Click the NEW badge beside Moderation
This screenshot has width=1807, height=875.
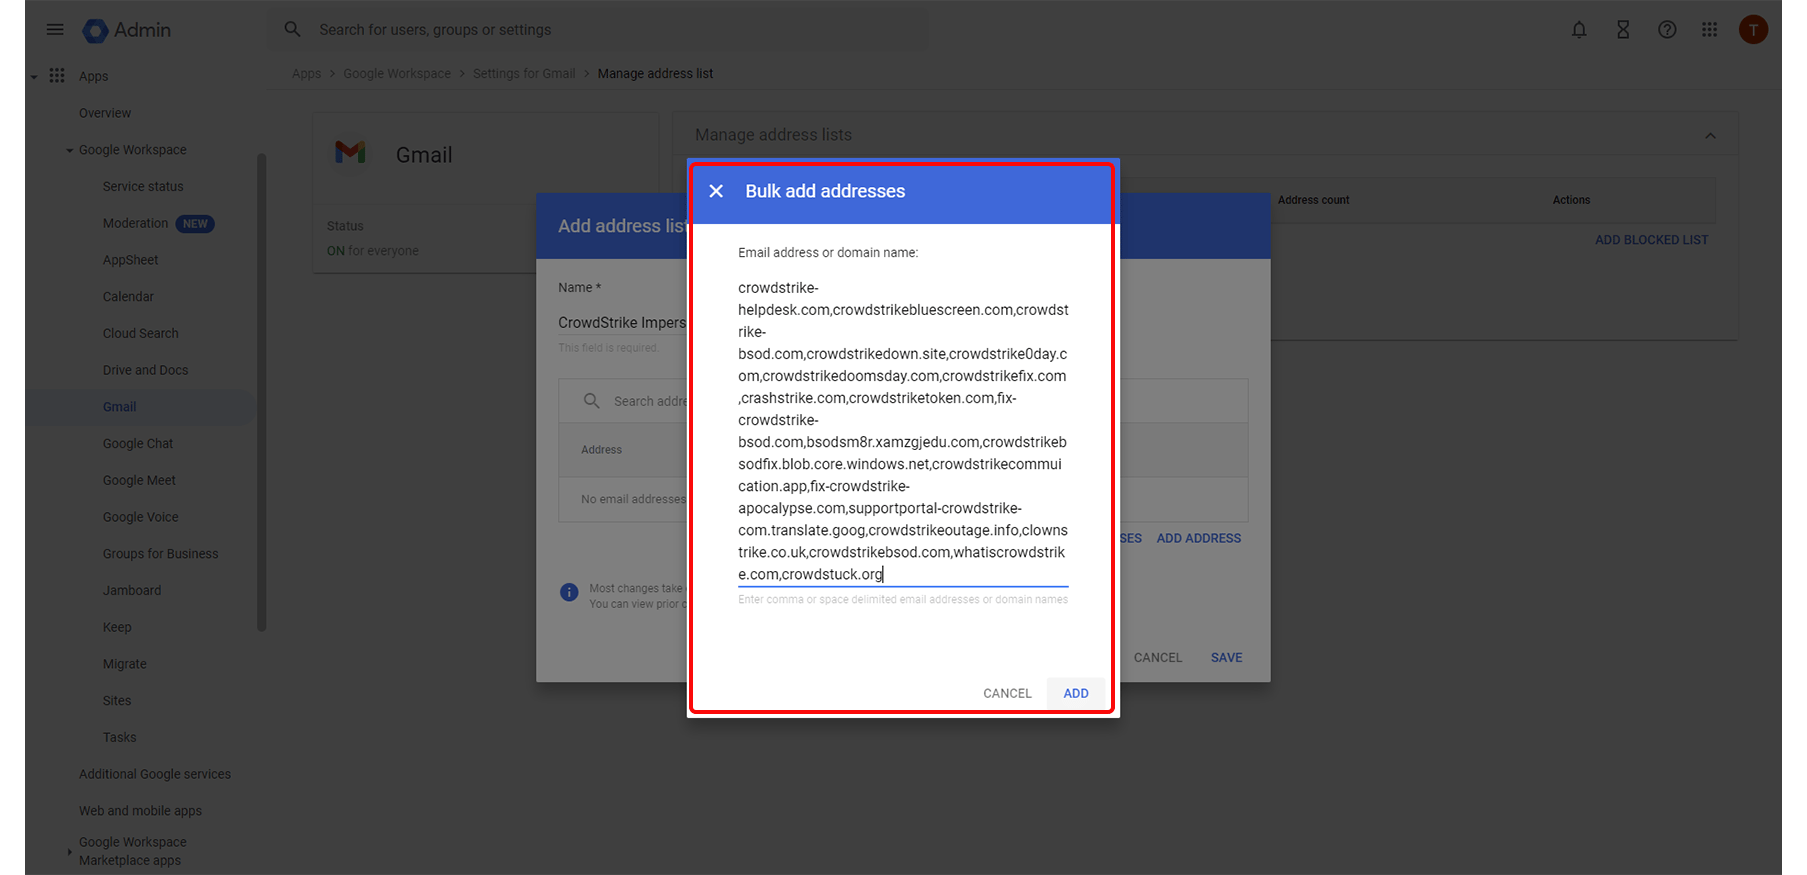point(195,224)
